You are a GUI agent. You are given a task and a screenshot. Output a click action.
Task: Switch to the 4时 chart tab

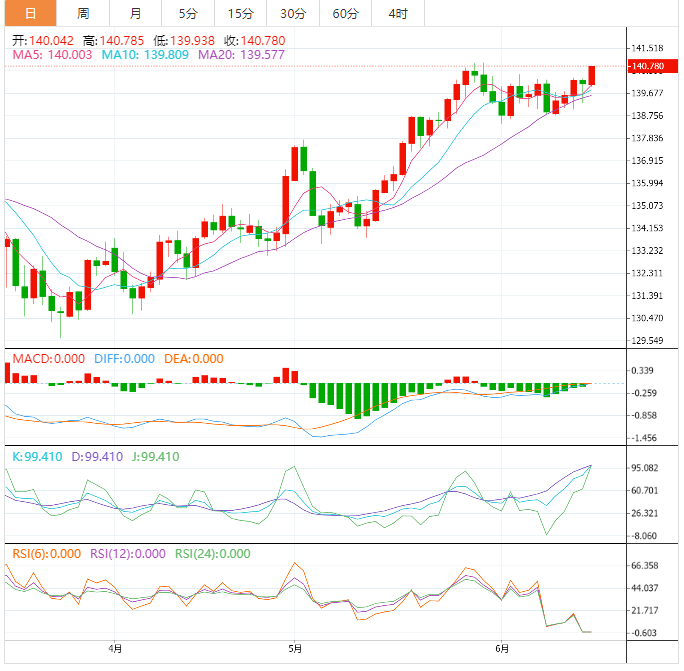pyautogui.click(x=397, y=13)
